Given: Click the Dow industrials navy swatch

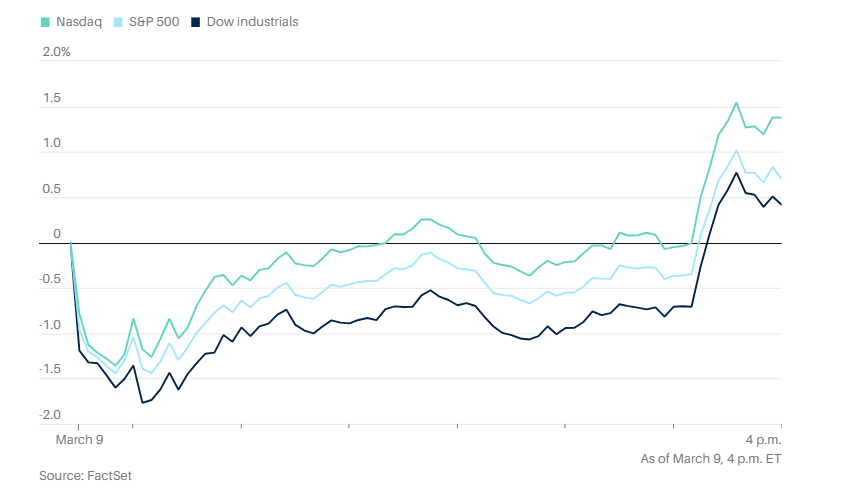Looking at the screenshot, I should [195, 21].
